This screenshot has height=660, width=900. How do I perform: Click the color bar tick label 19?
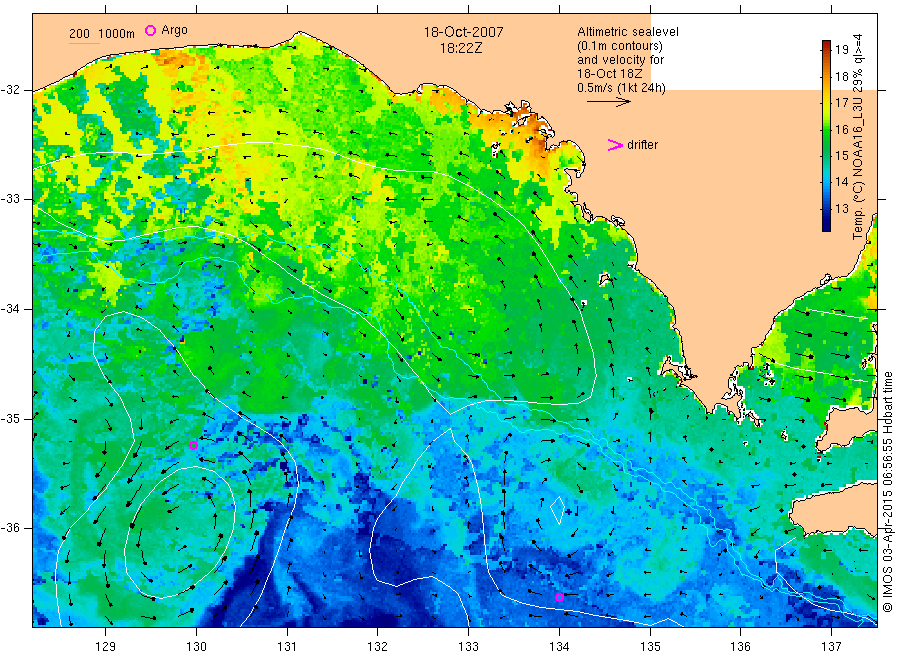[841, 49]
